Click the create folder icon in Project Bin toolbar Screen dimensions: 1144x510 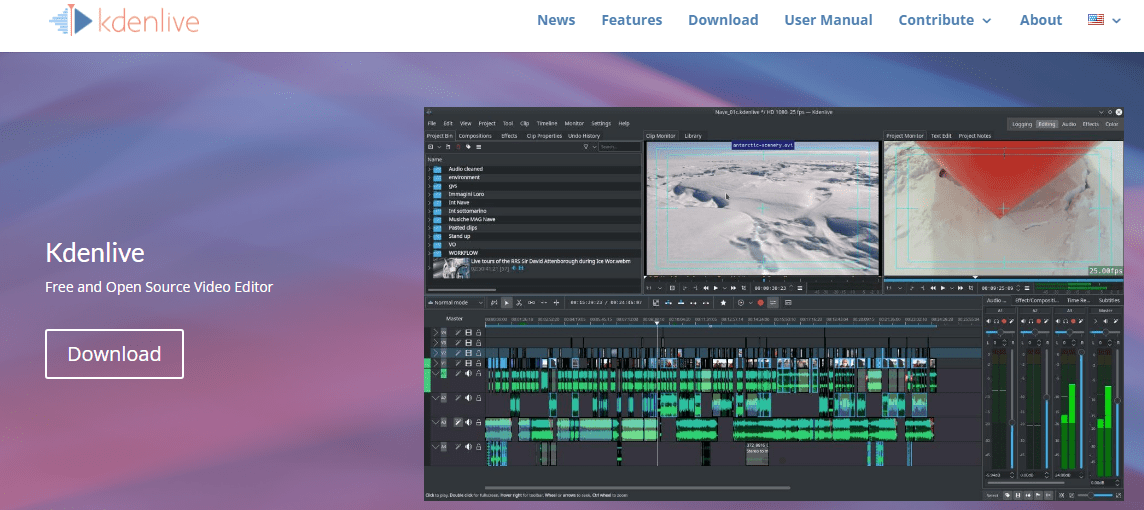pyautogui.click(x=448, y=147)
